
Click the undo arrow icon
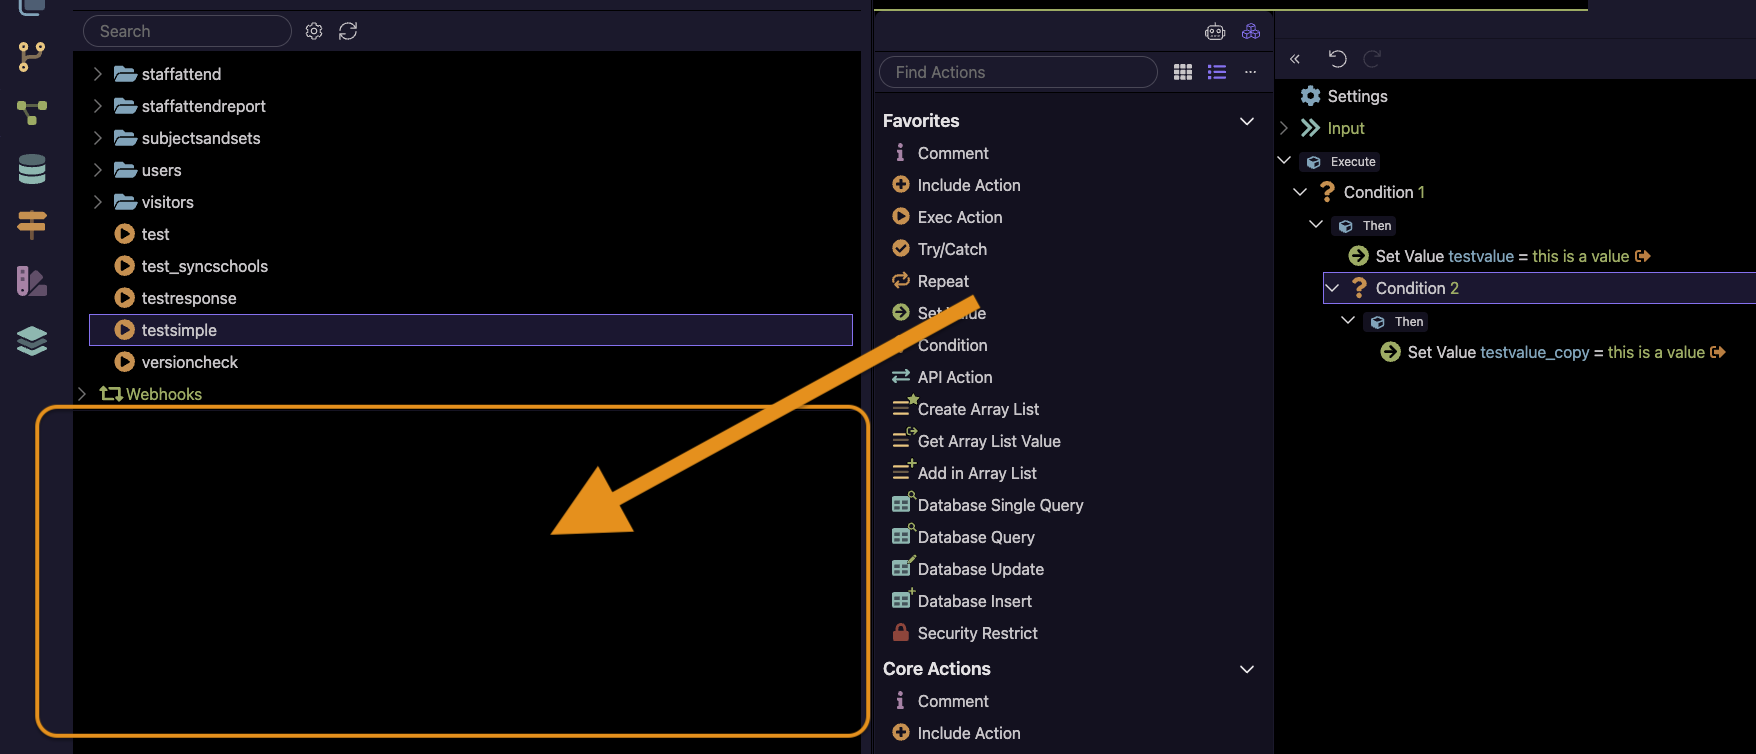point(1337,59)
